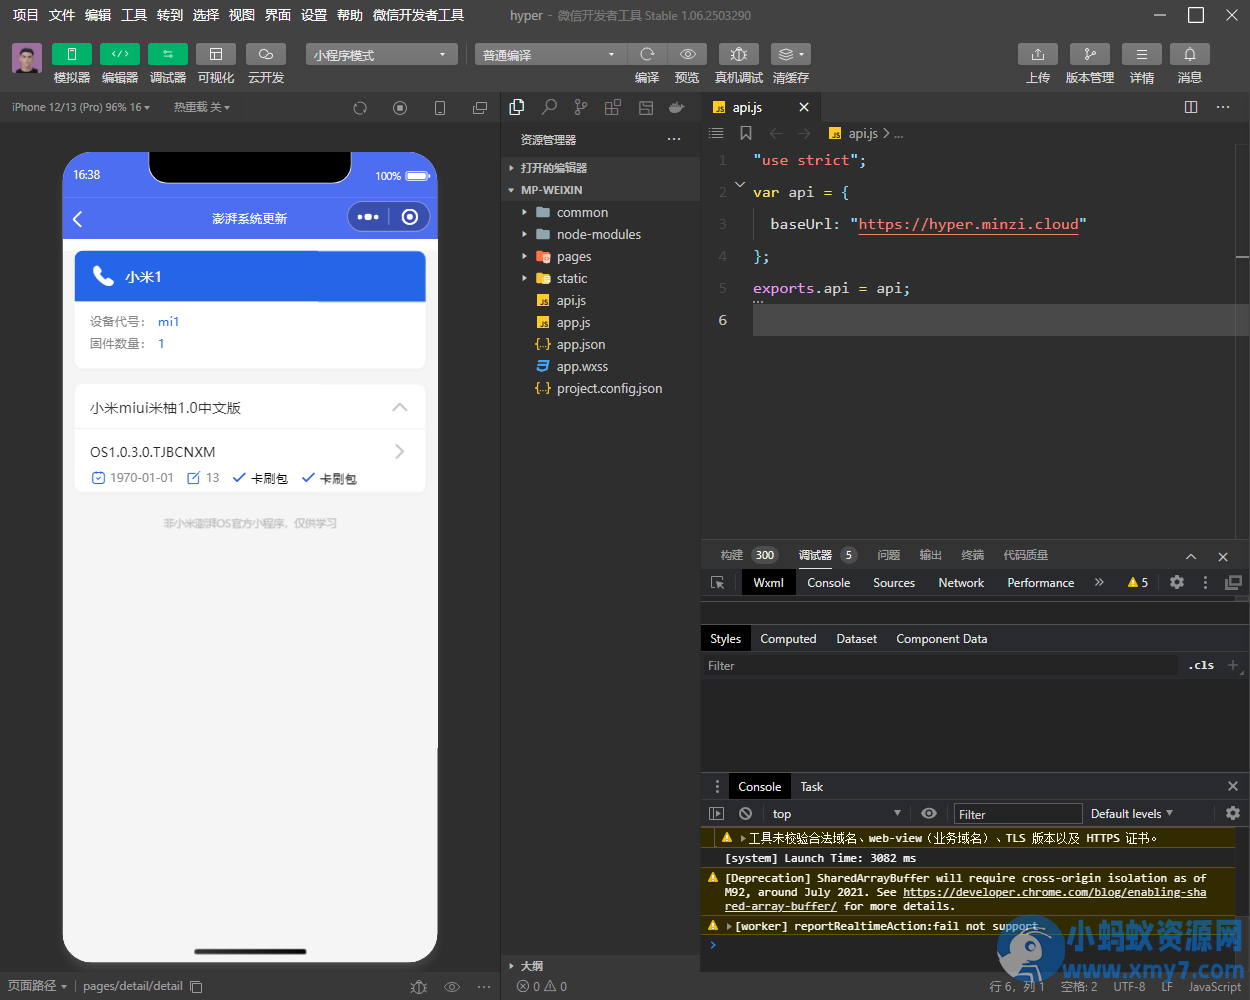The height and width of the screenshot is (1000, 1250).
Task: Open the 设置 menu
Action: pos(314,15)
